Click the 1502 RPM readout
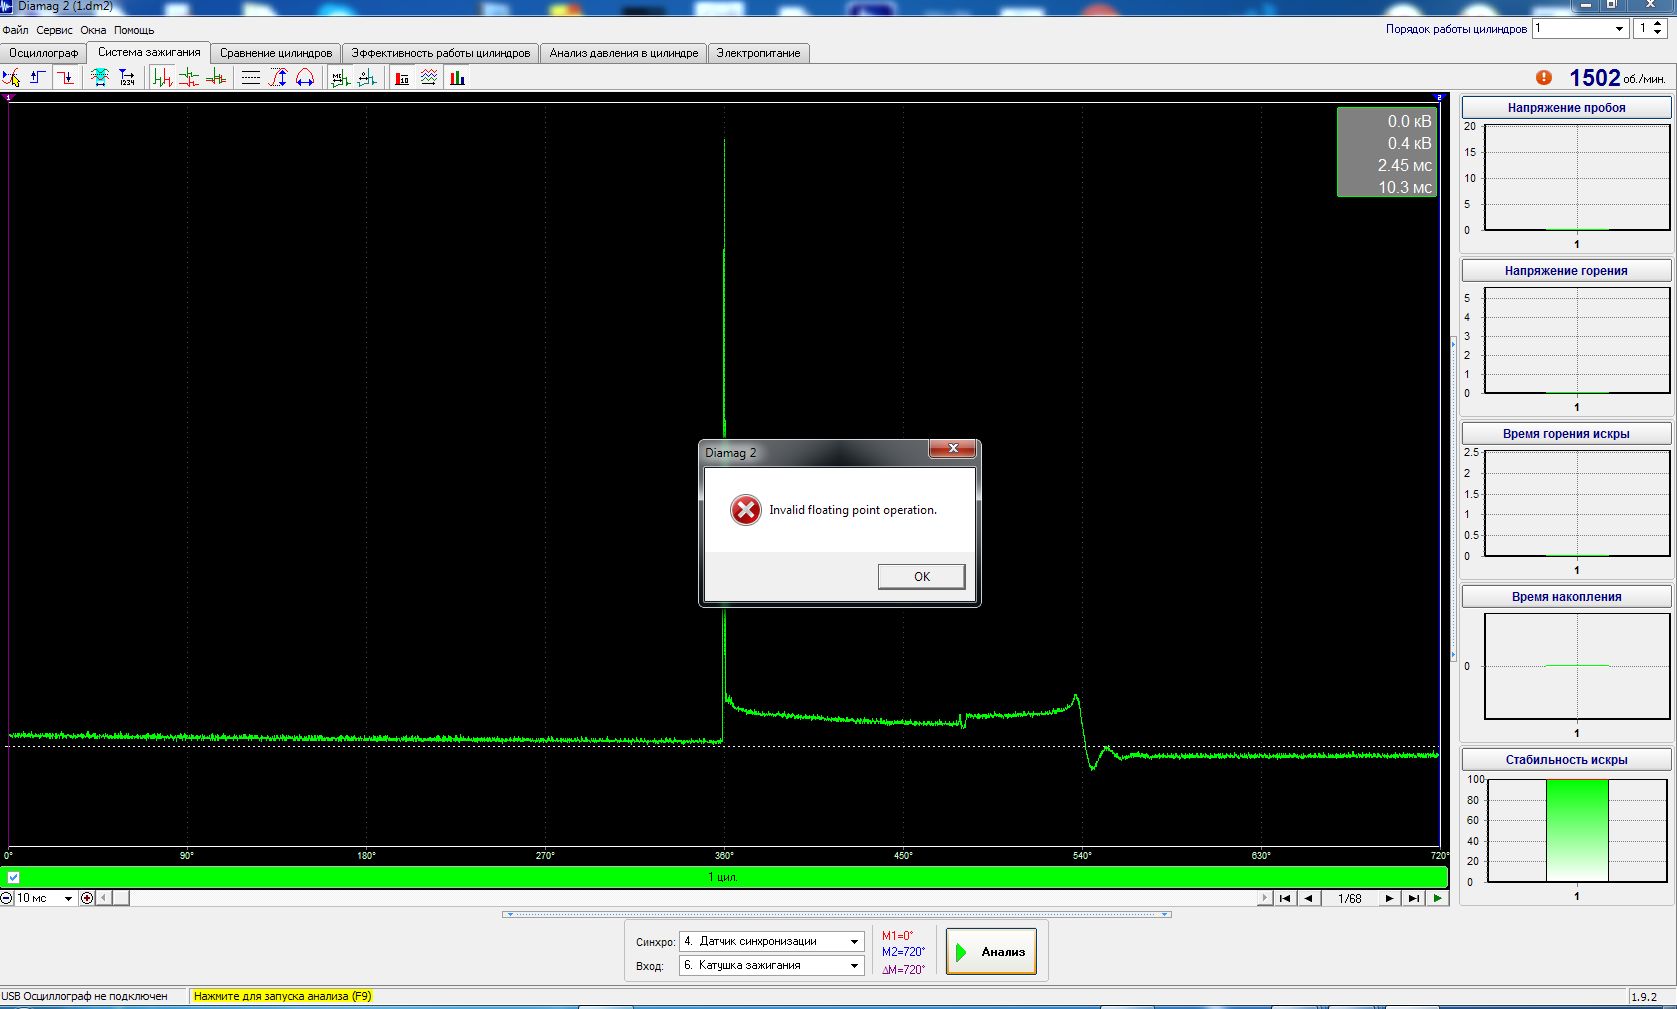Viewport: 1677px width, 1009px height. (x=1594, y=78)
